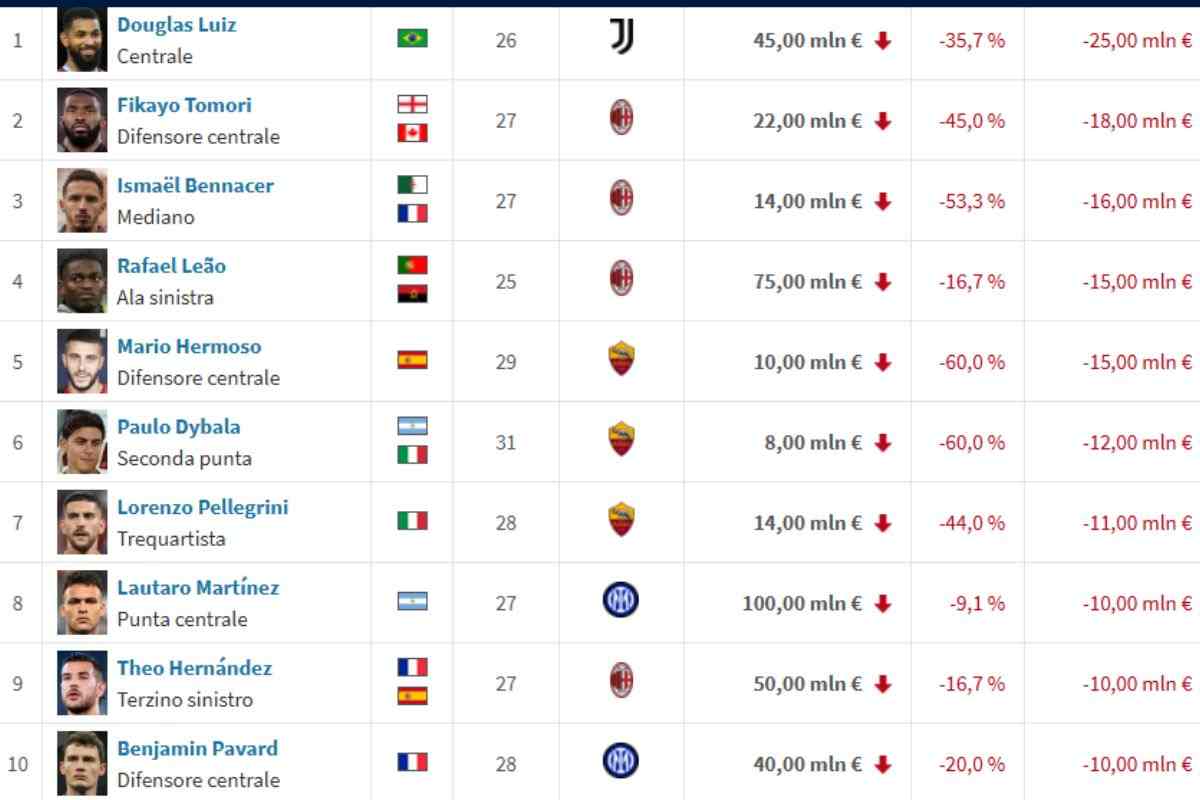The image size is (1200, 800).
Task: Click Fikayo Tomori's 22,00 mln € value
Action: [808, 121]
